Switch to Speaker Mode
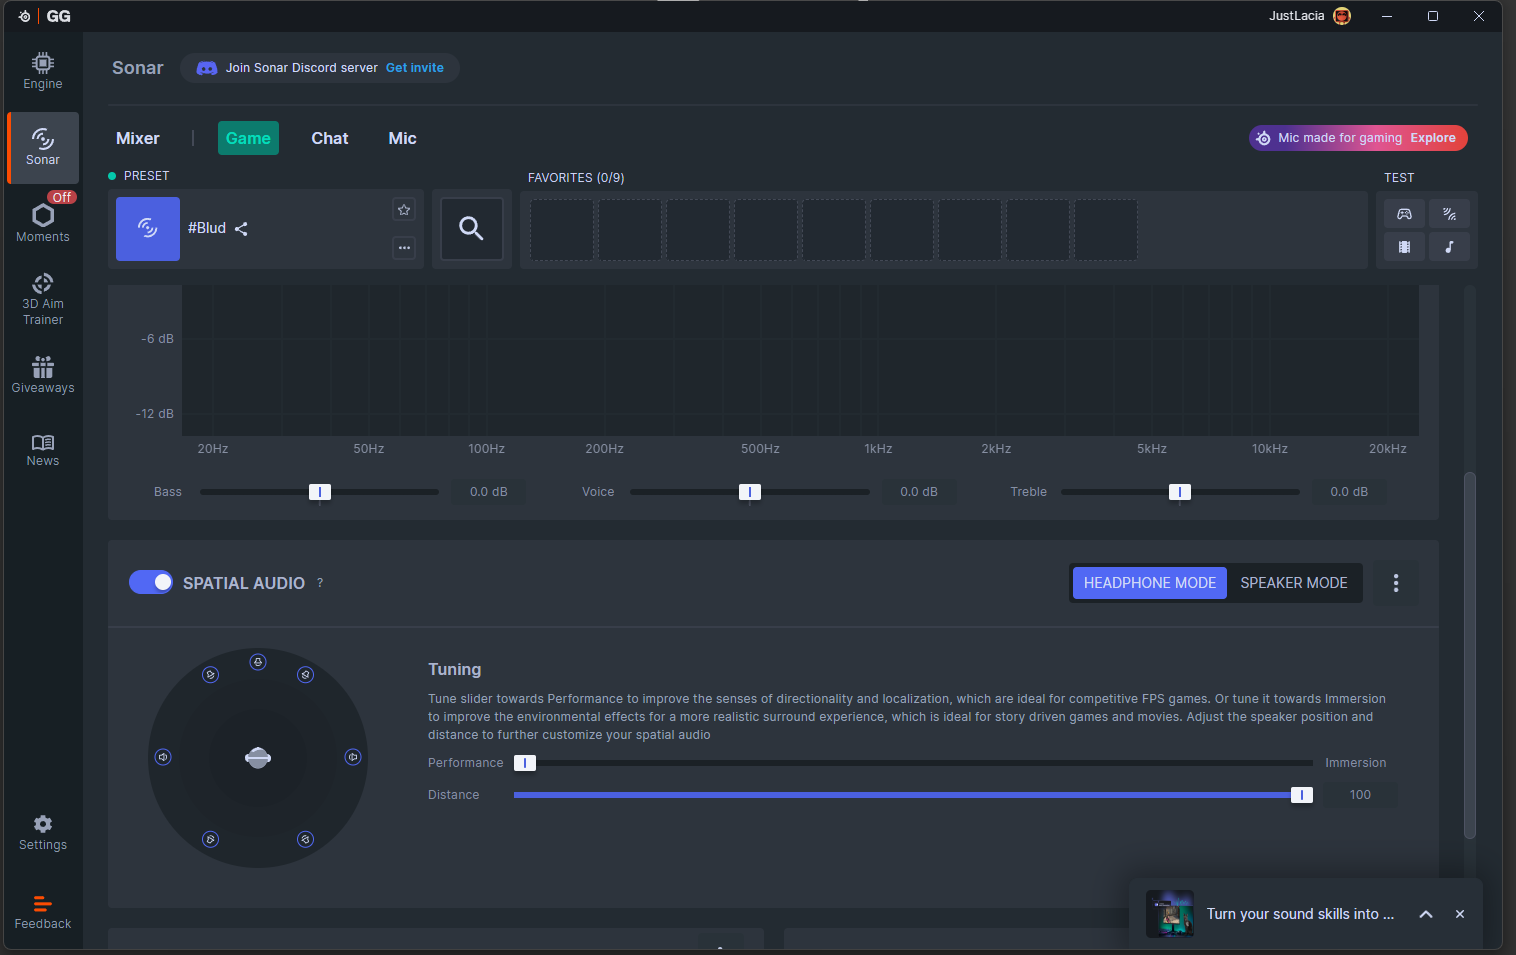1516x955 pixels. (1294, 583)
